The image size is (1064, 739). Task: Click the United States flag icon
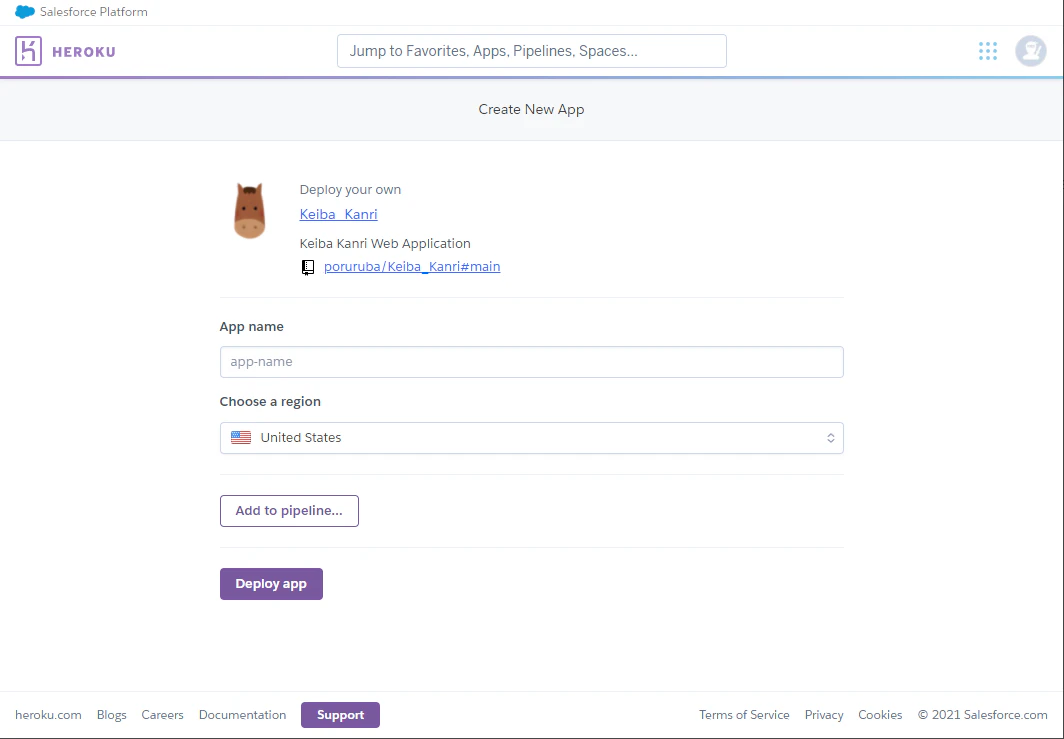click(x=241, y=438)
